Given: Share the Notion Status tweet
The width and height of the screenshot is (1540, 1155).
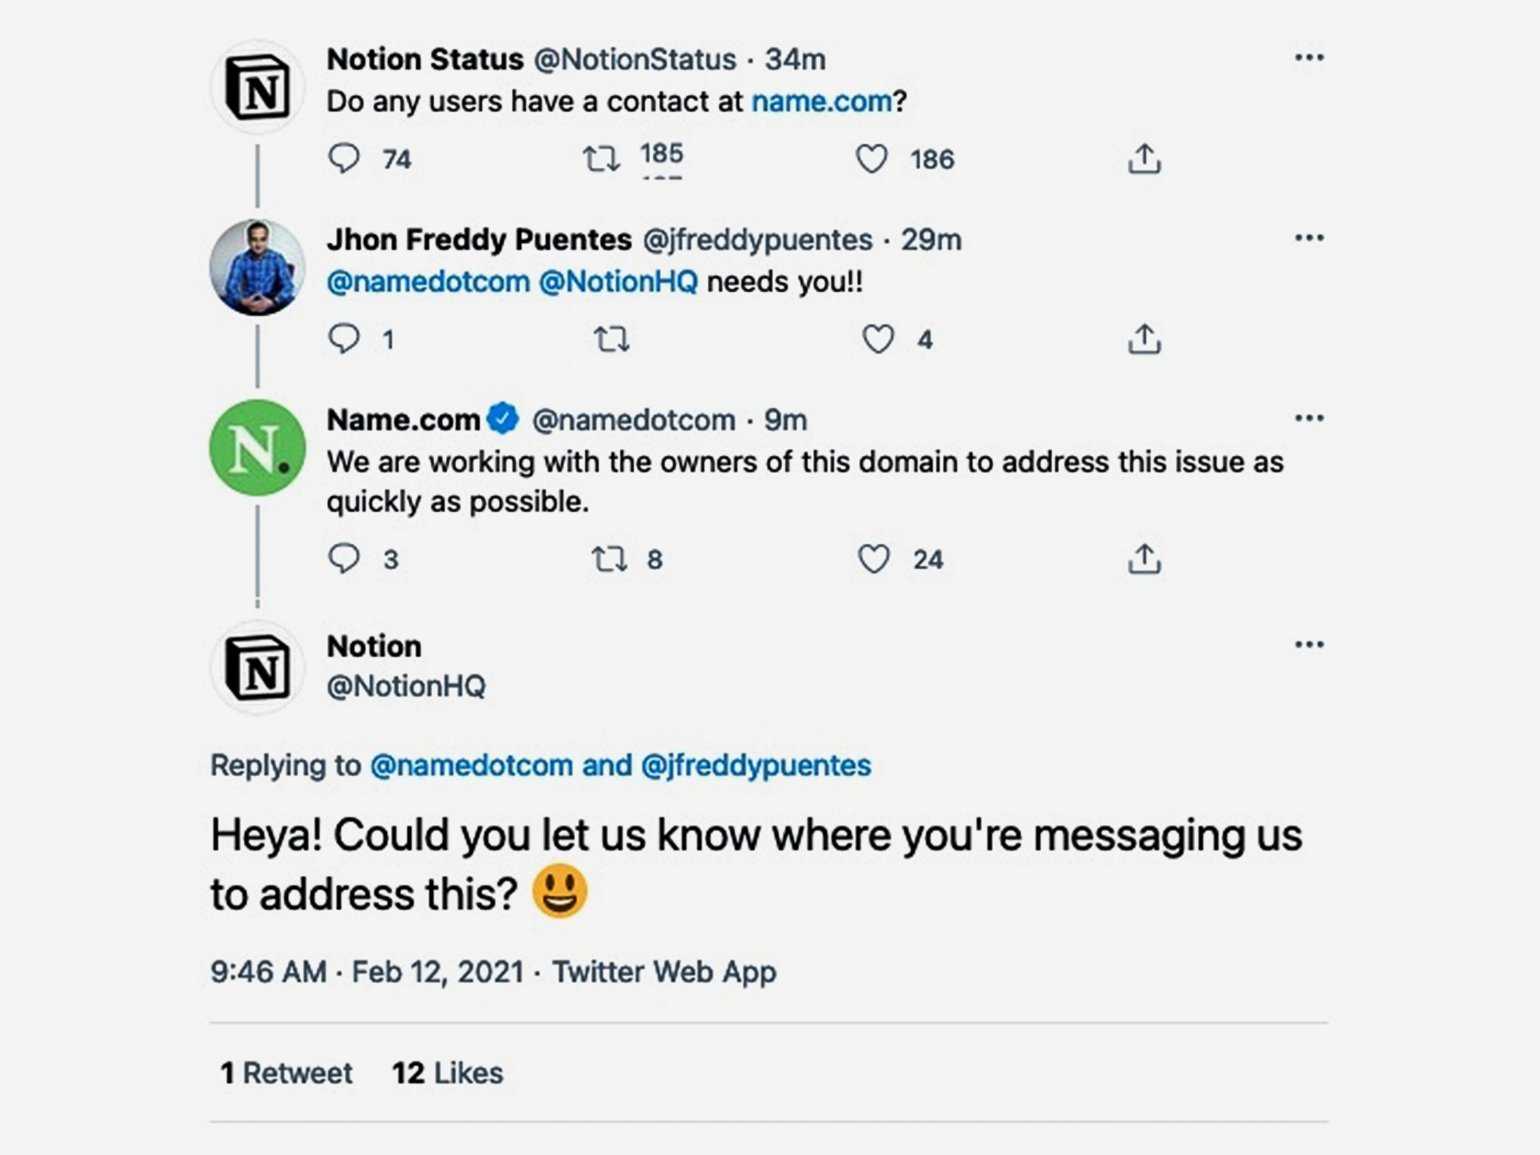Looking at the screenshot, I should (1144, 158).
